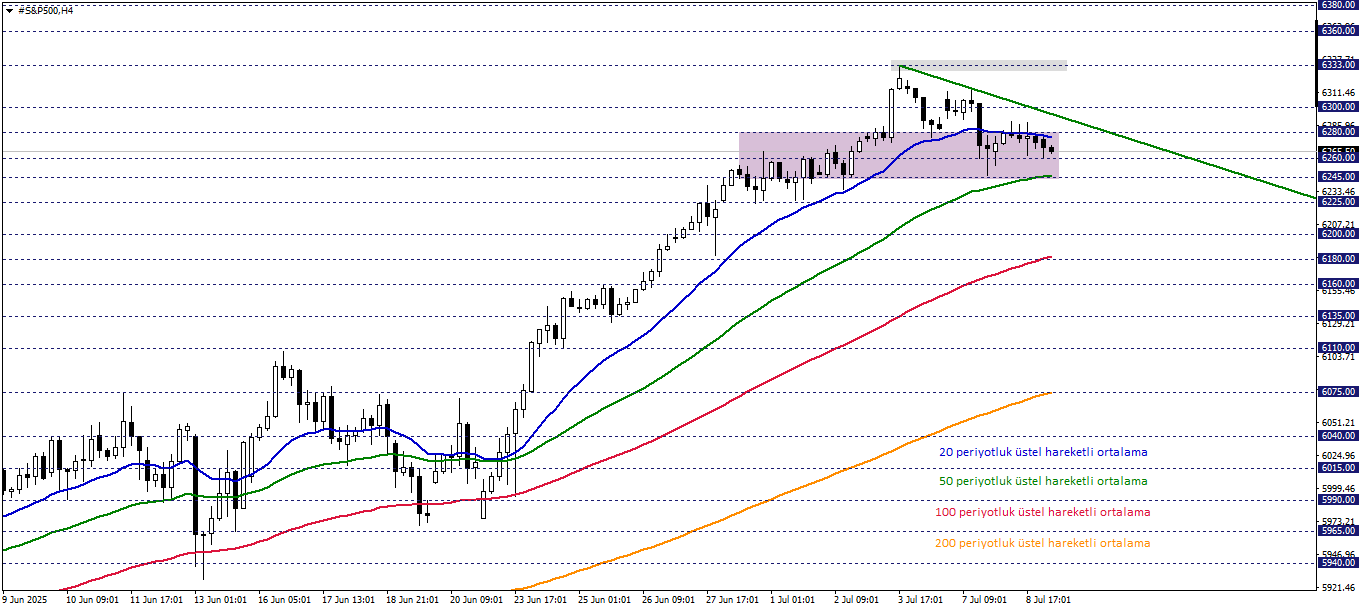1362x611 pixels.
Task: Select the 6110.00 price level label
Action: tap(1338, 347)
